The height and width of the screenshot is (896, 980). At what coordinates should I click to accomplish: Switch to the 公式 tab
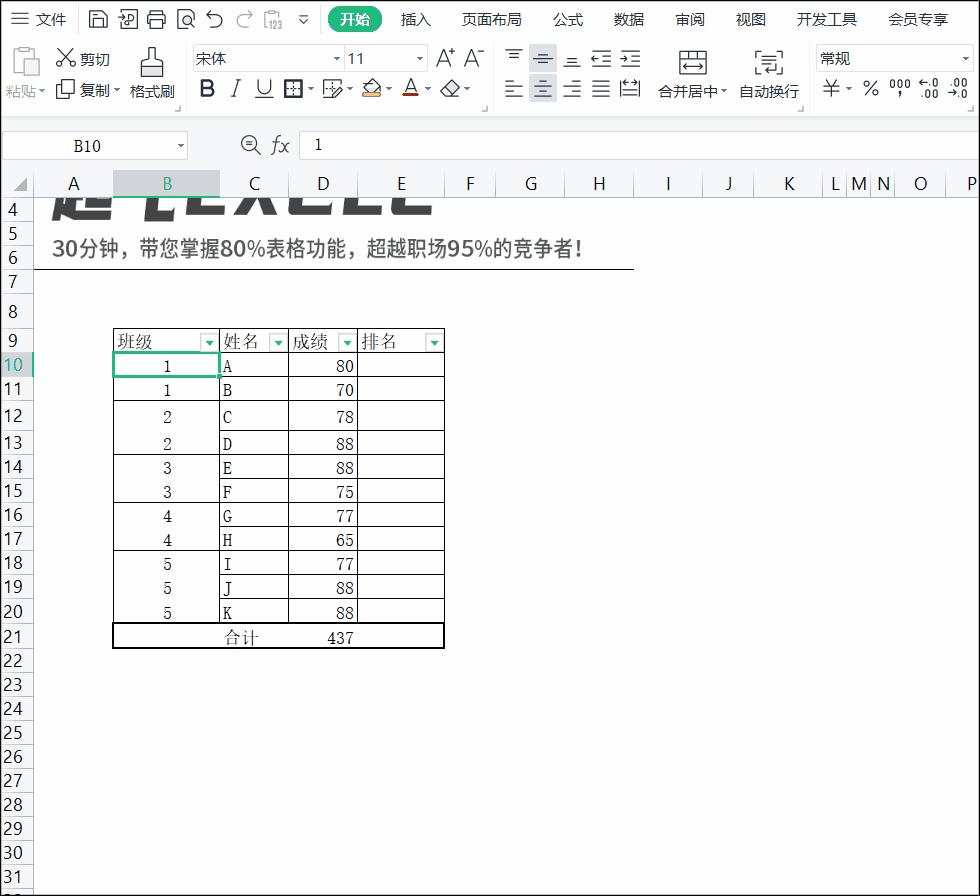[568, 20]
